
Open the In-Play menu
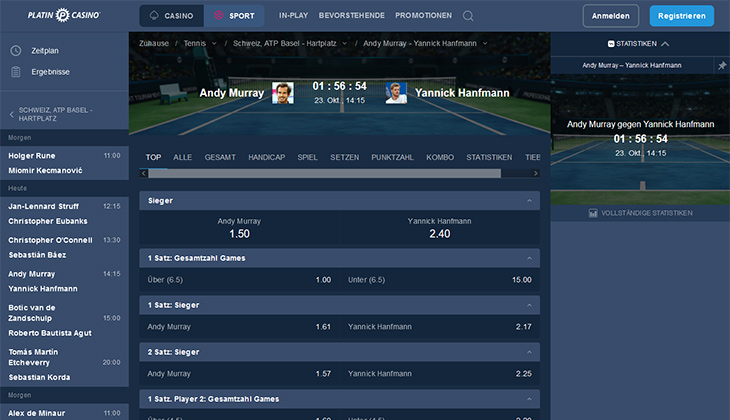pos(293,15)
